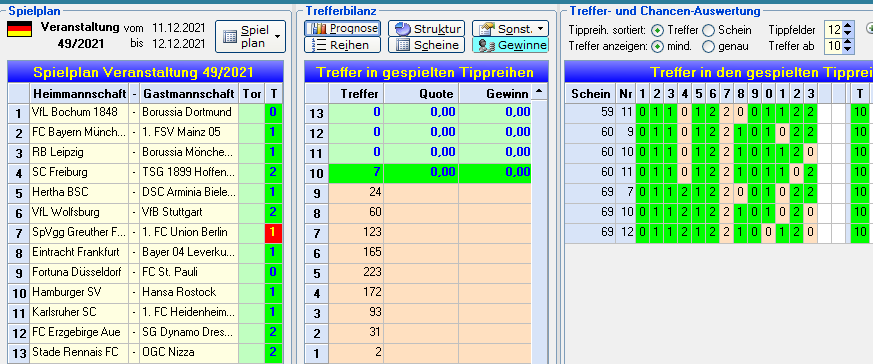Open the Sonst. dropdown button

[510, 28]
